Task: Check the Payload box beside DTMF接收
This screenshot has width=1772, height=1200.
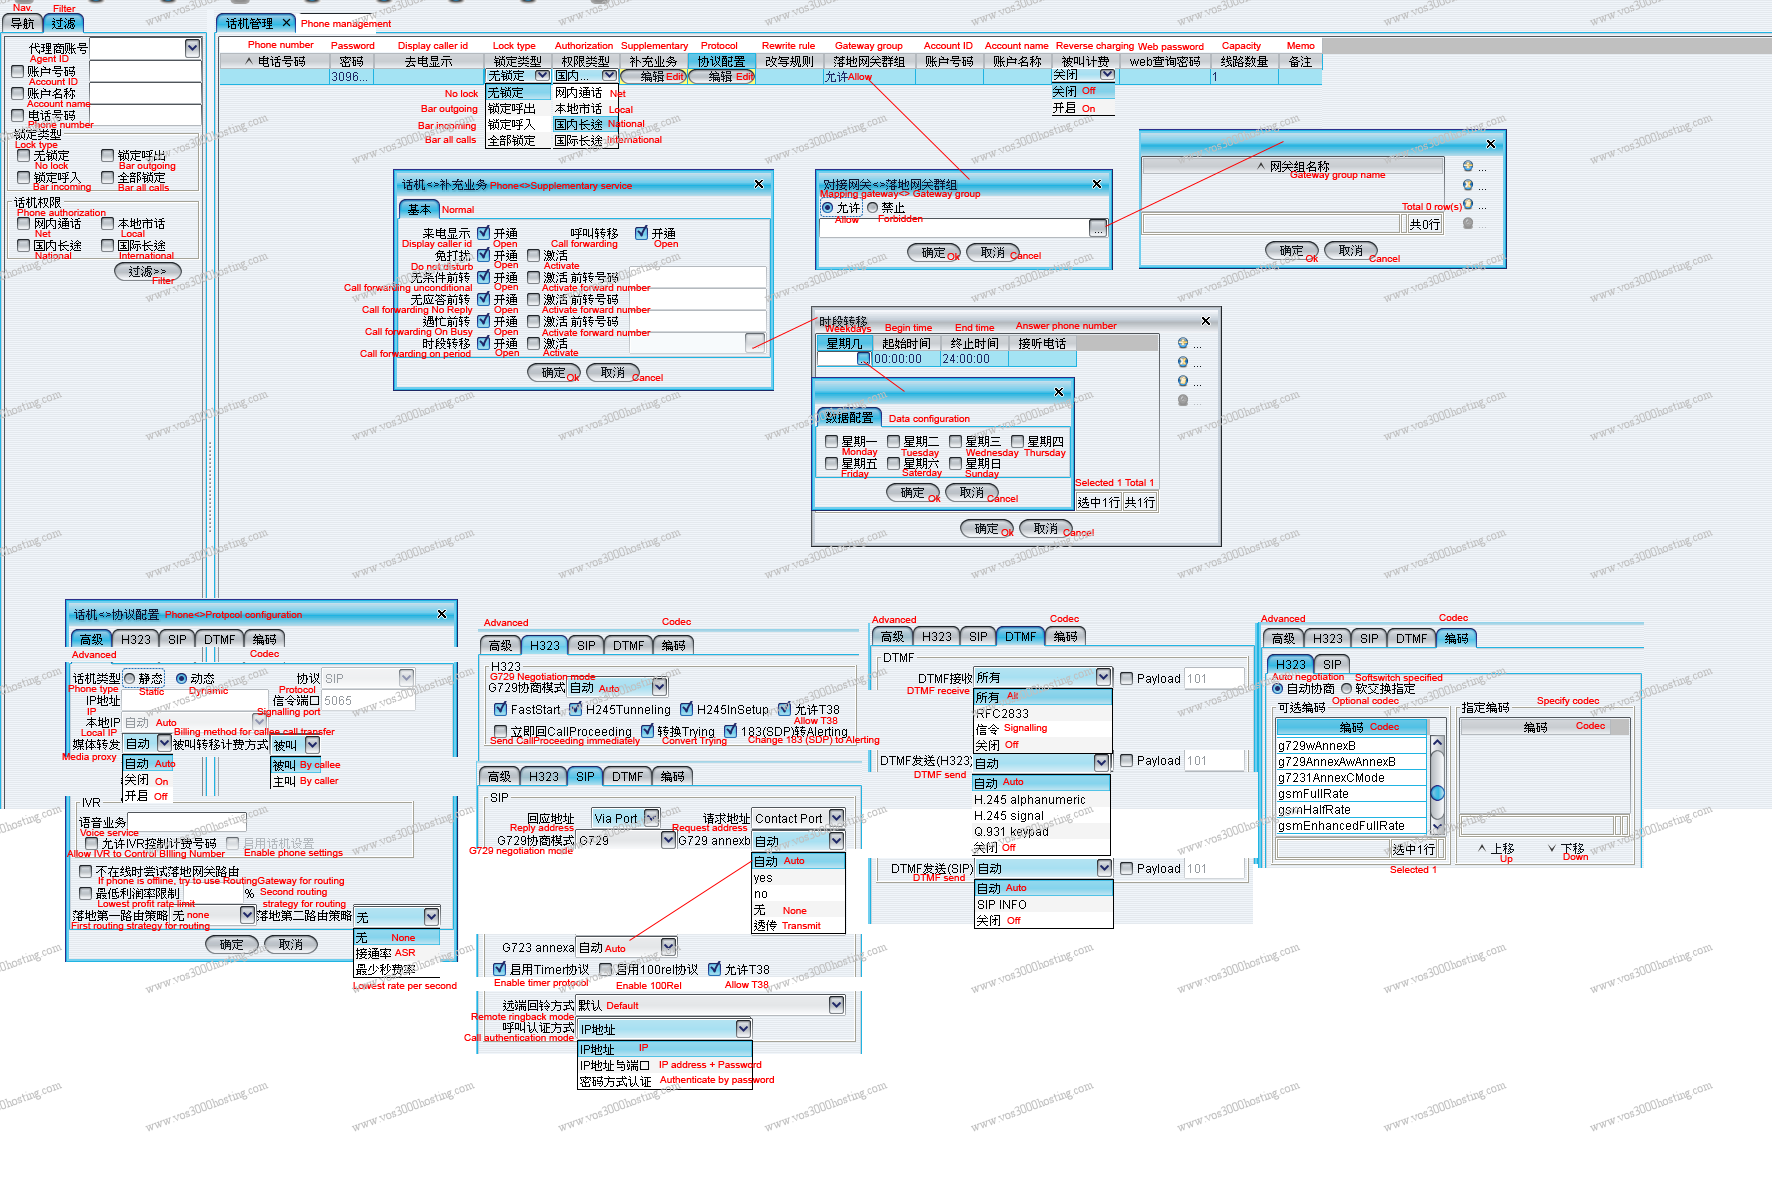Action: [1127, 678]
